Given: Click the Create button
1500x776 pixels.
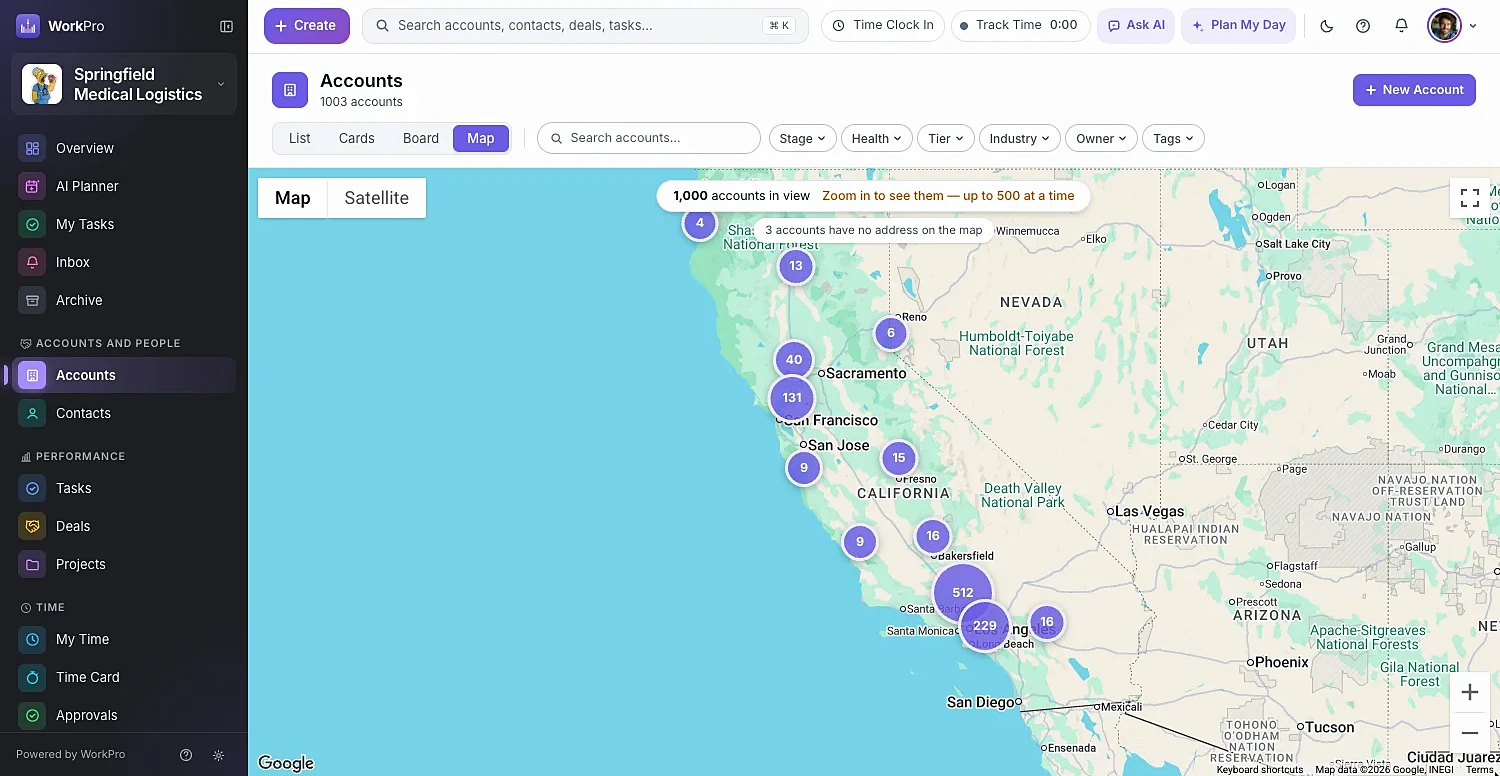Looking at the screenshot, I should pos(307,26).
